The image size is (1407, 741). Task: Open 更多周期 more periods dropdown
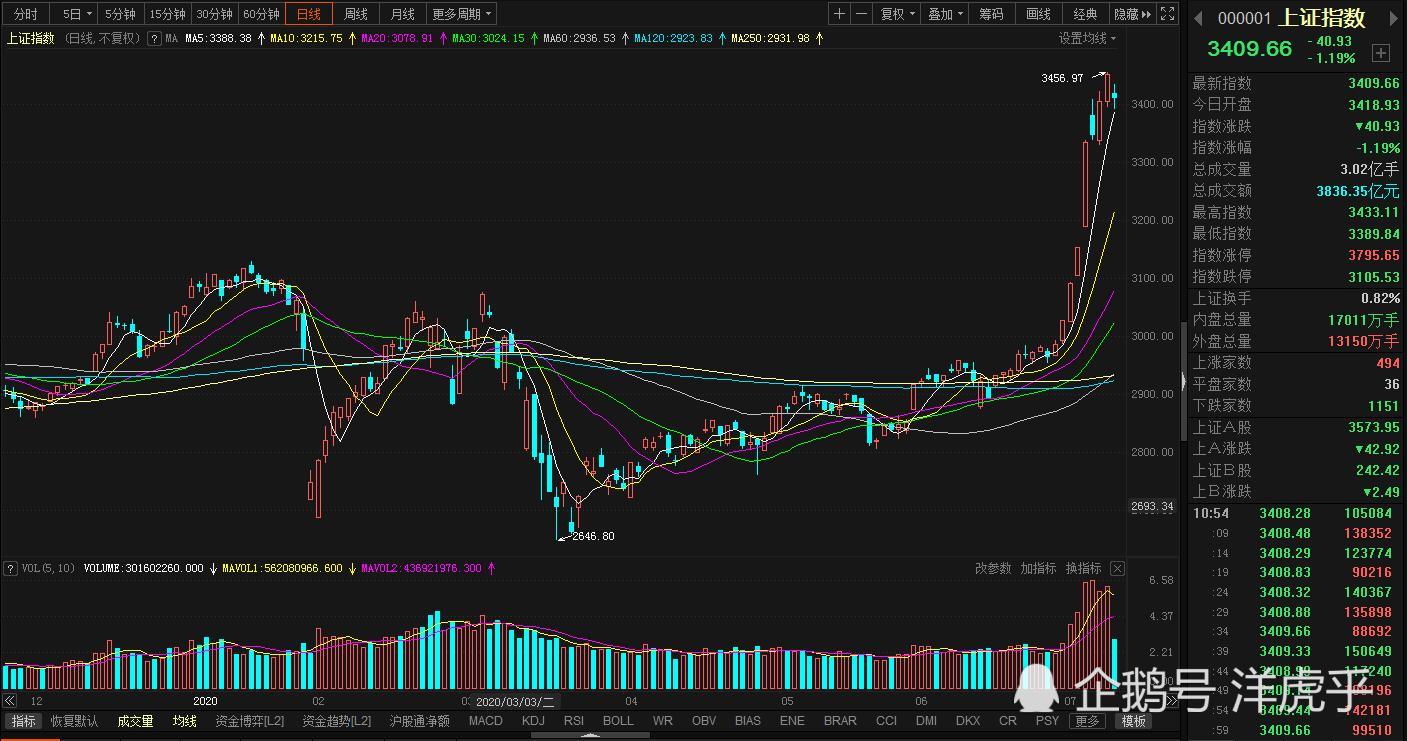(x=462, y=14)
